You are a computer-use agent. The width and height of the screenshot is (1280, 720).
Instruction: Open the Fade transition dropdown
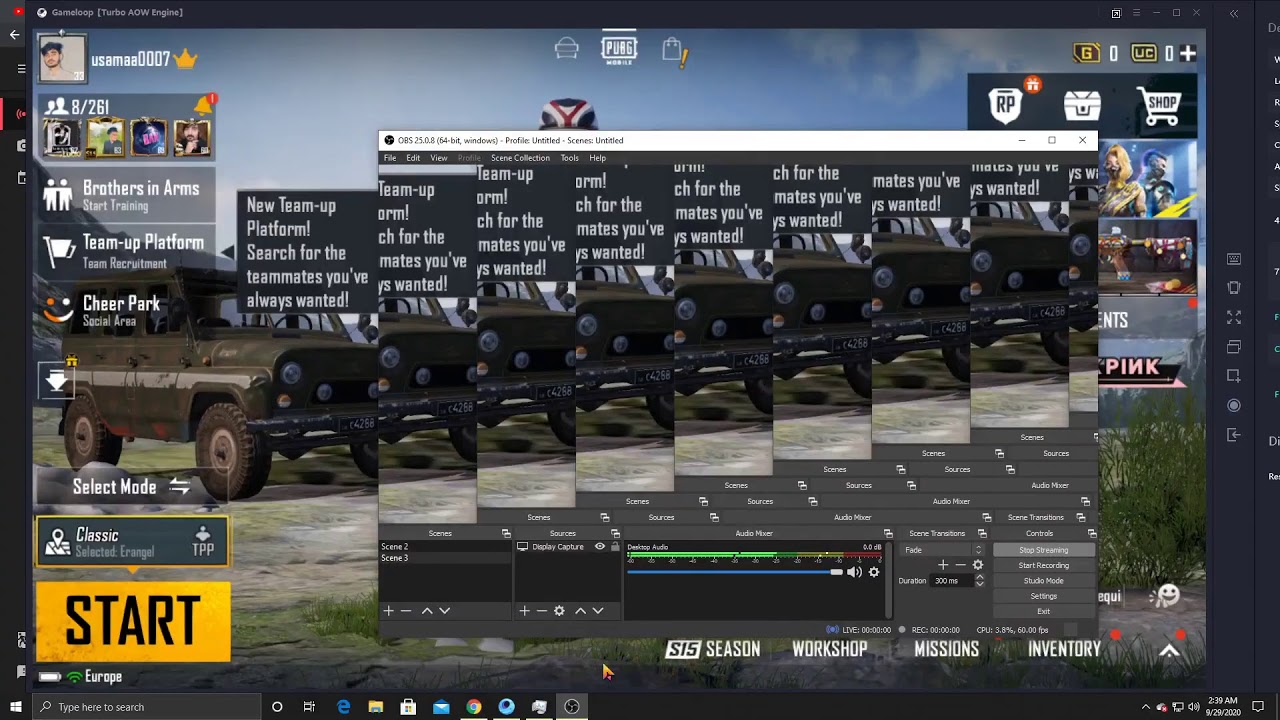point(944,550)
